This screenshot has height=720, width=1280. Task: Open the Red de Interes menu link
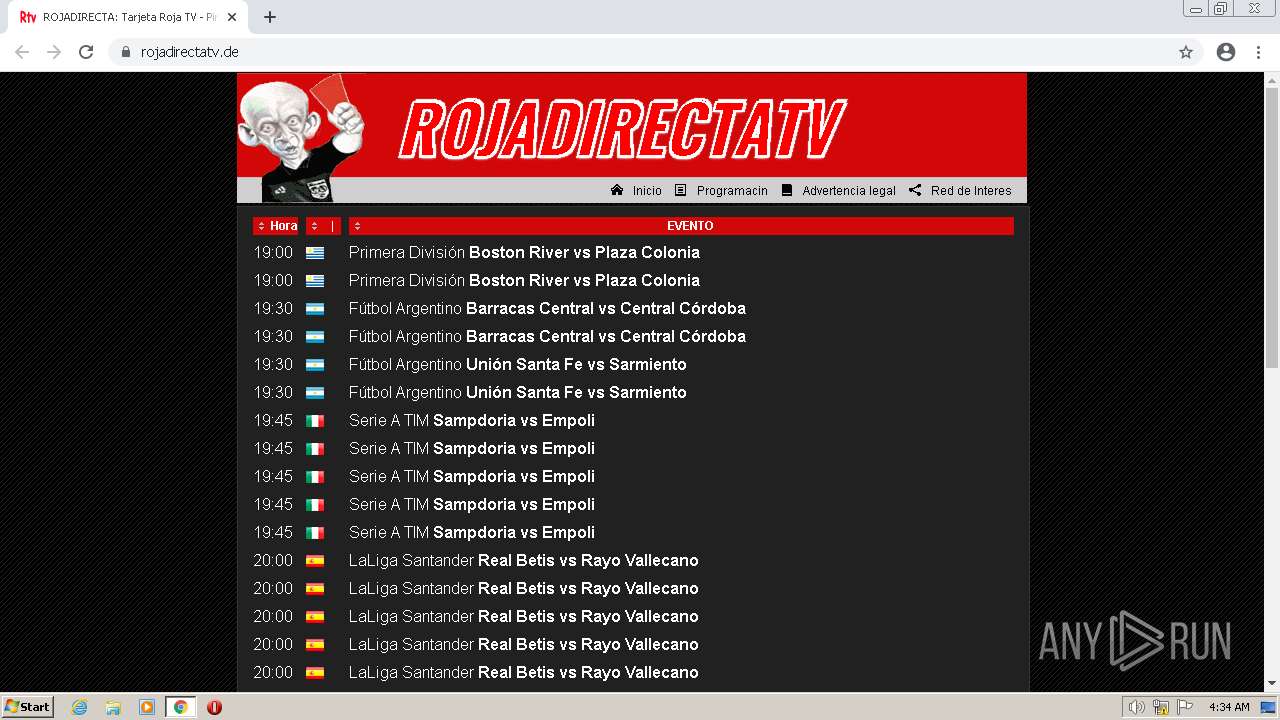pyautogui.click(x=971, y=191)
